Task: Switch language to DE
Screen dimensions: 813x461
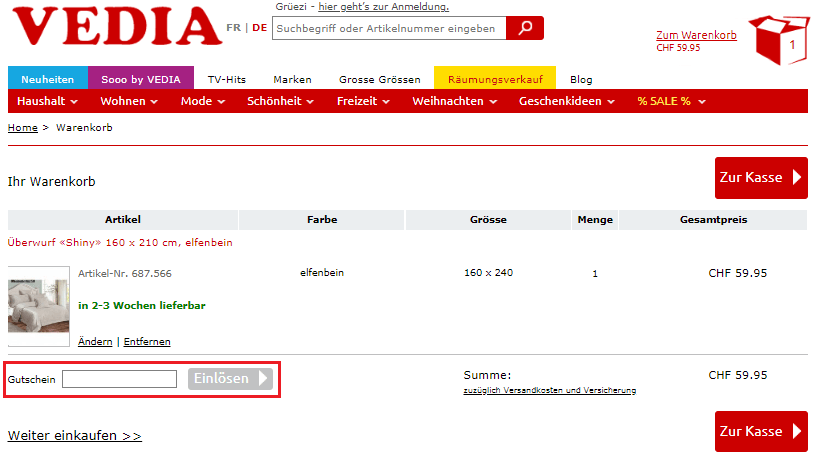Action: click(260, 27)
